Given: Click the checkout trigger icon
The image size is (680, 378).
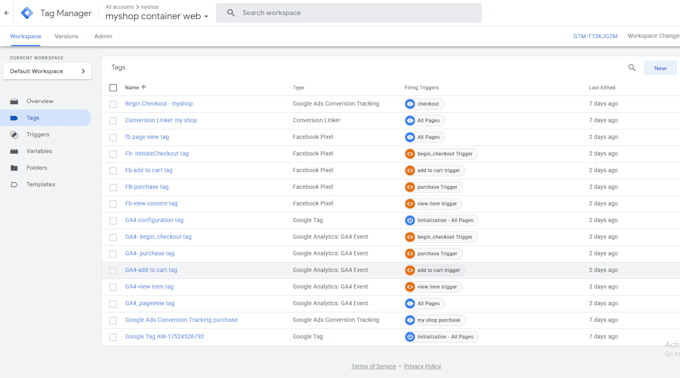Looking at the screenshot, I should pos(410,104).
